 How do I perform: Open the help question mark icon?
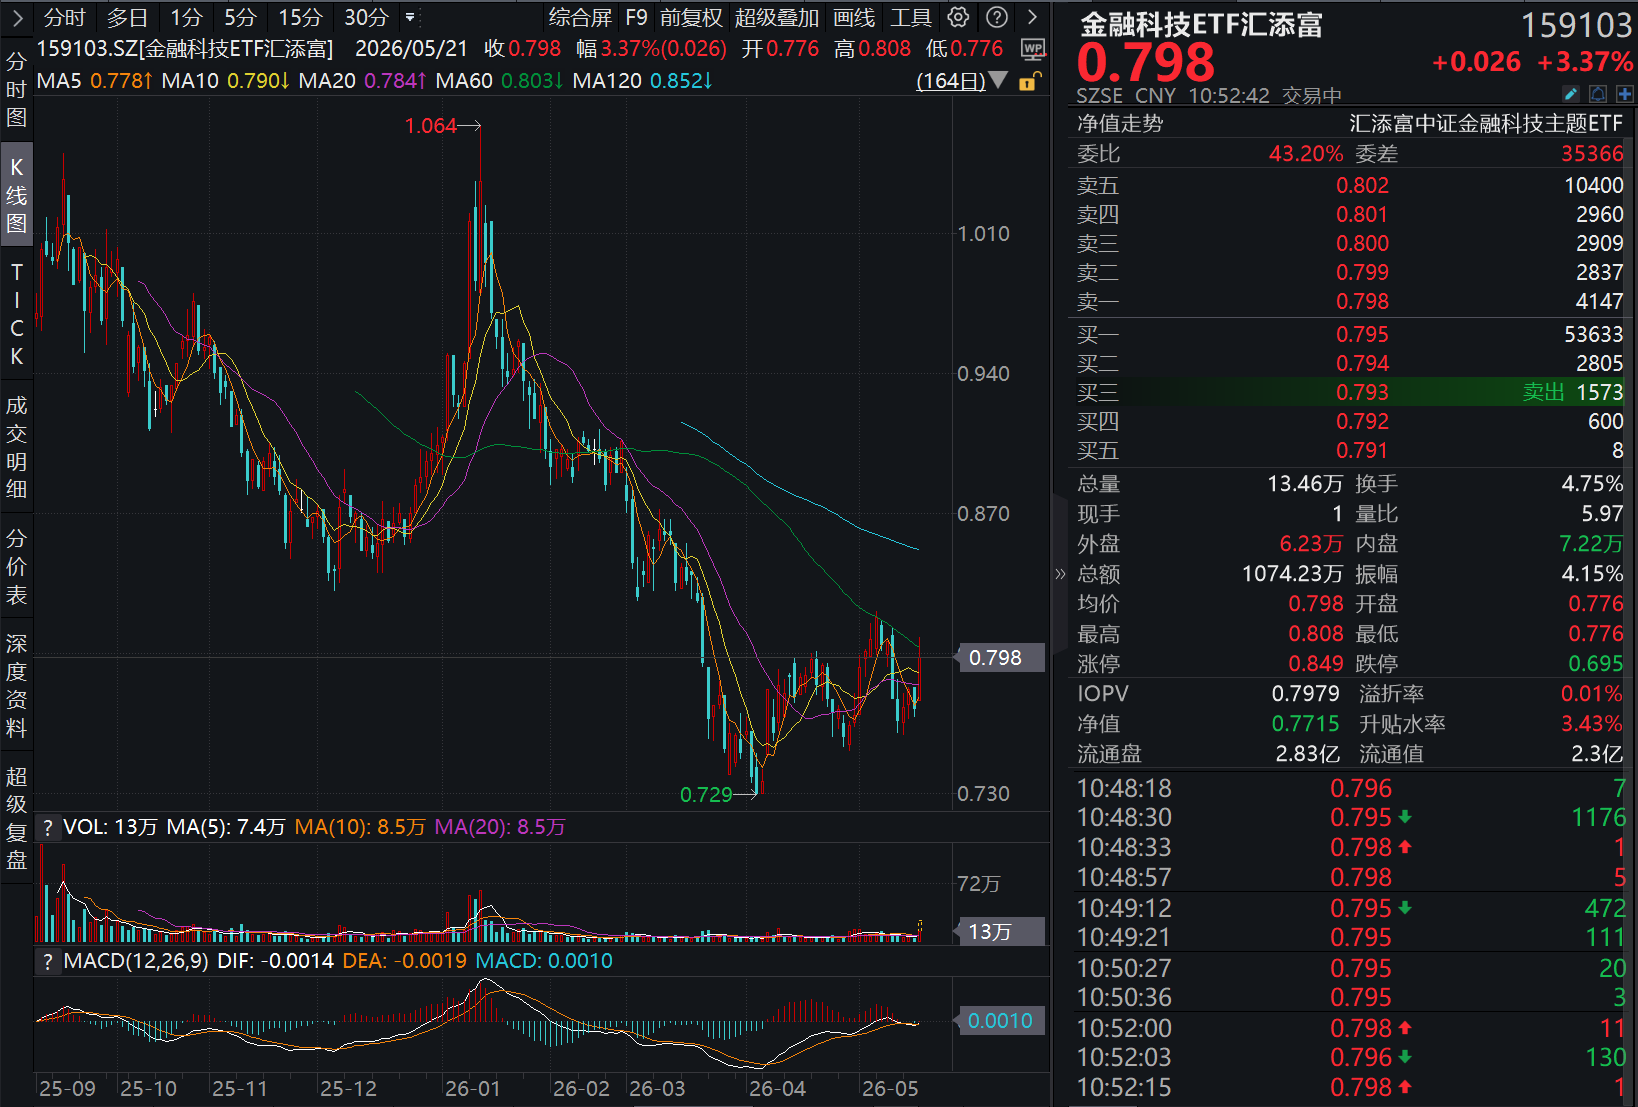[996, 17]
